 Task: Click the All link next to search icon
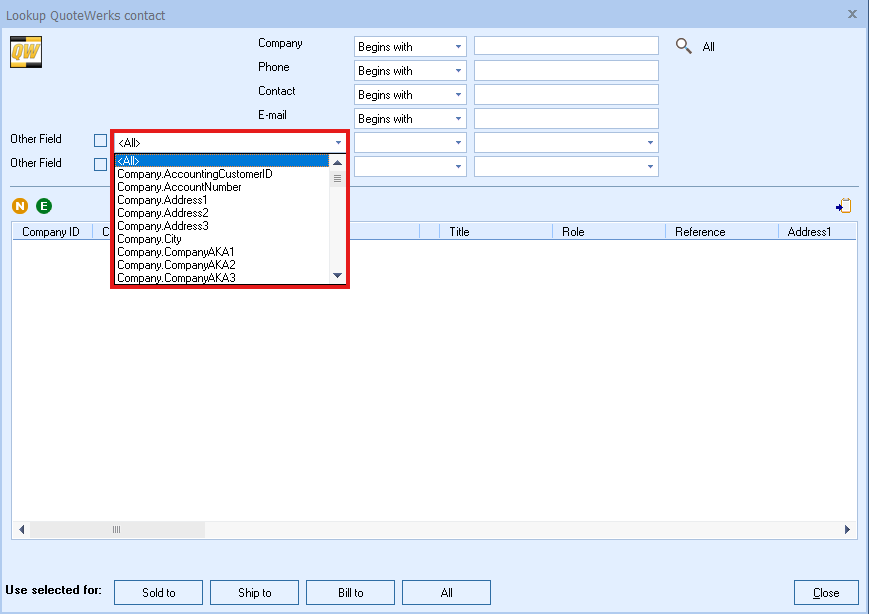pyautogui.click(x=708, y=47)
